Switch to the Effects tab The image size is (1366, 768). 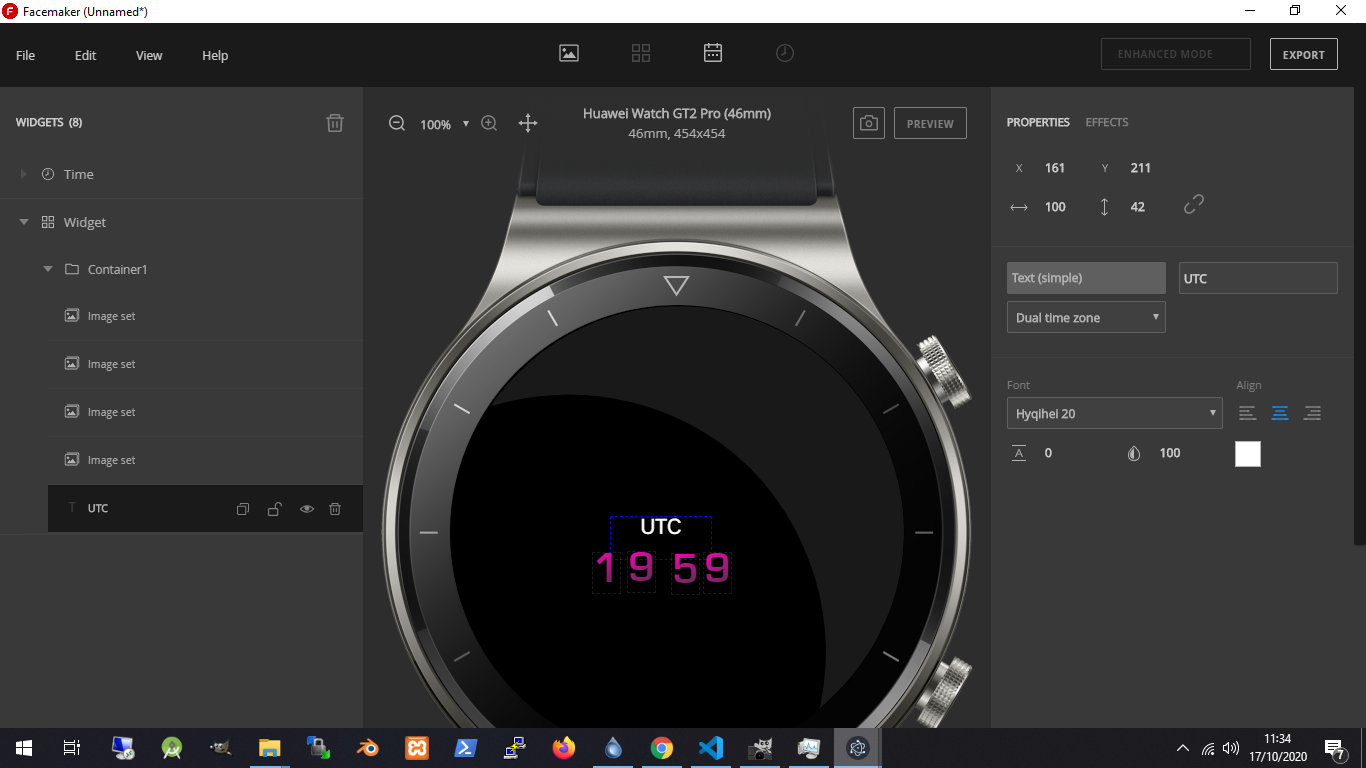tap(1107, 122)
